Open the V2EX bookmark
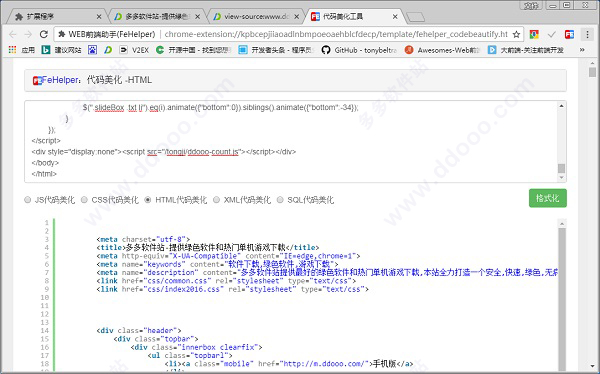600x374 pixels. coord(134,50)
